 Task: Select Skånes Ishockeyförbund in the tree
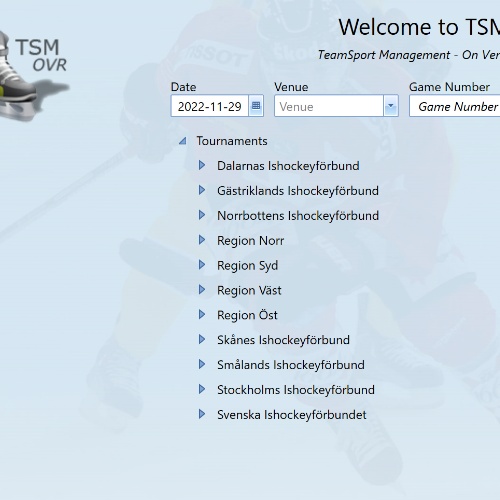283,340
